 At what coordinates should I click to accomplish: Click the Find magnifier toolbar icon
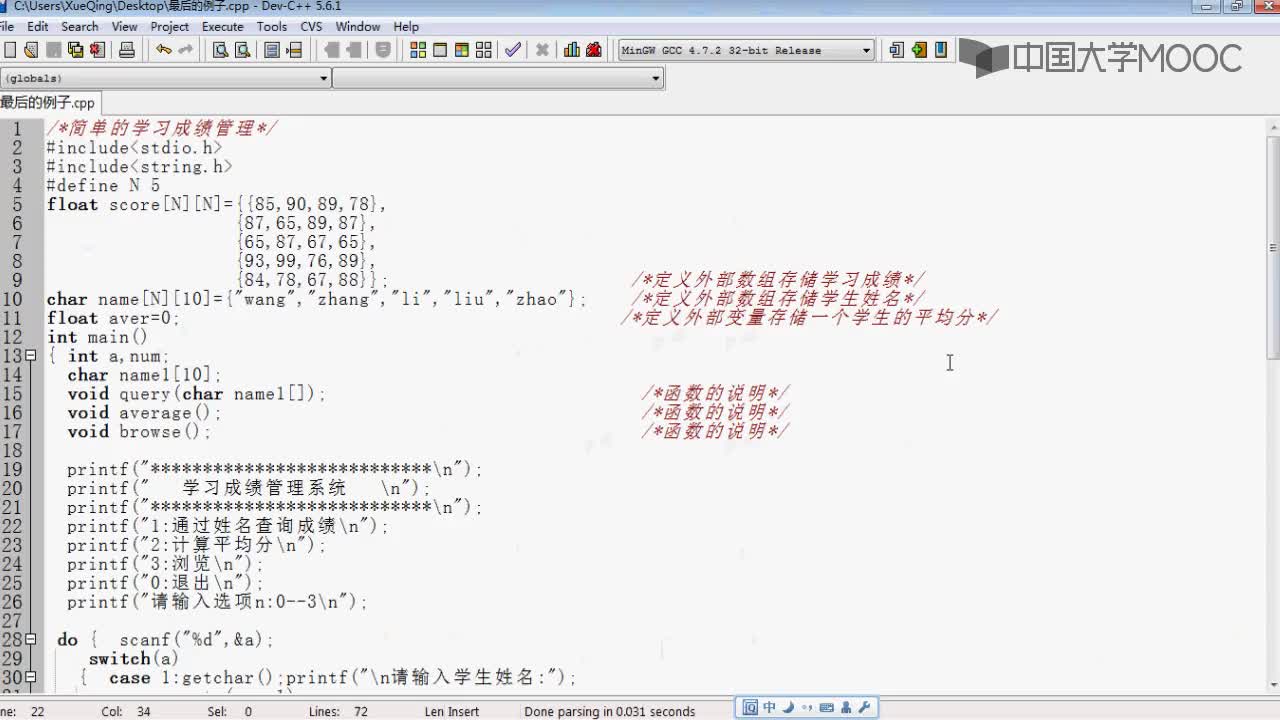pyautogui.click(x=220, y=50)
